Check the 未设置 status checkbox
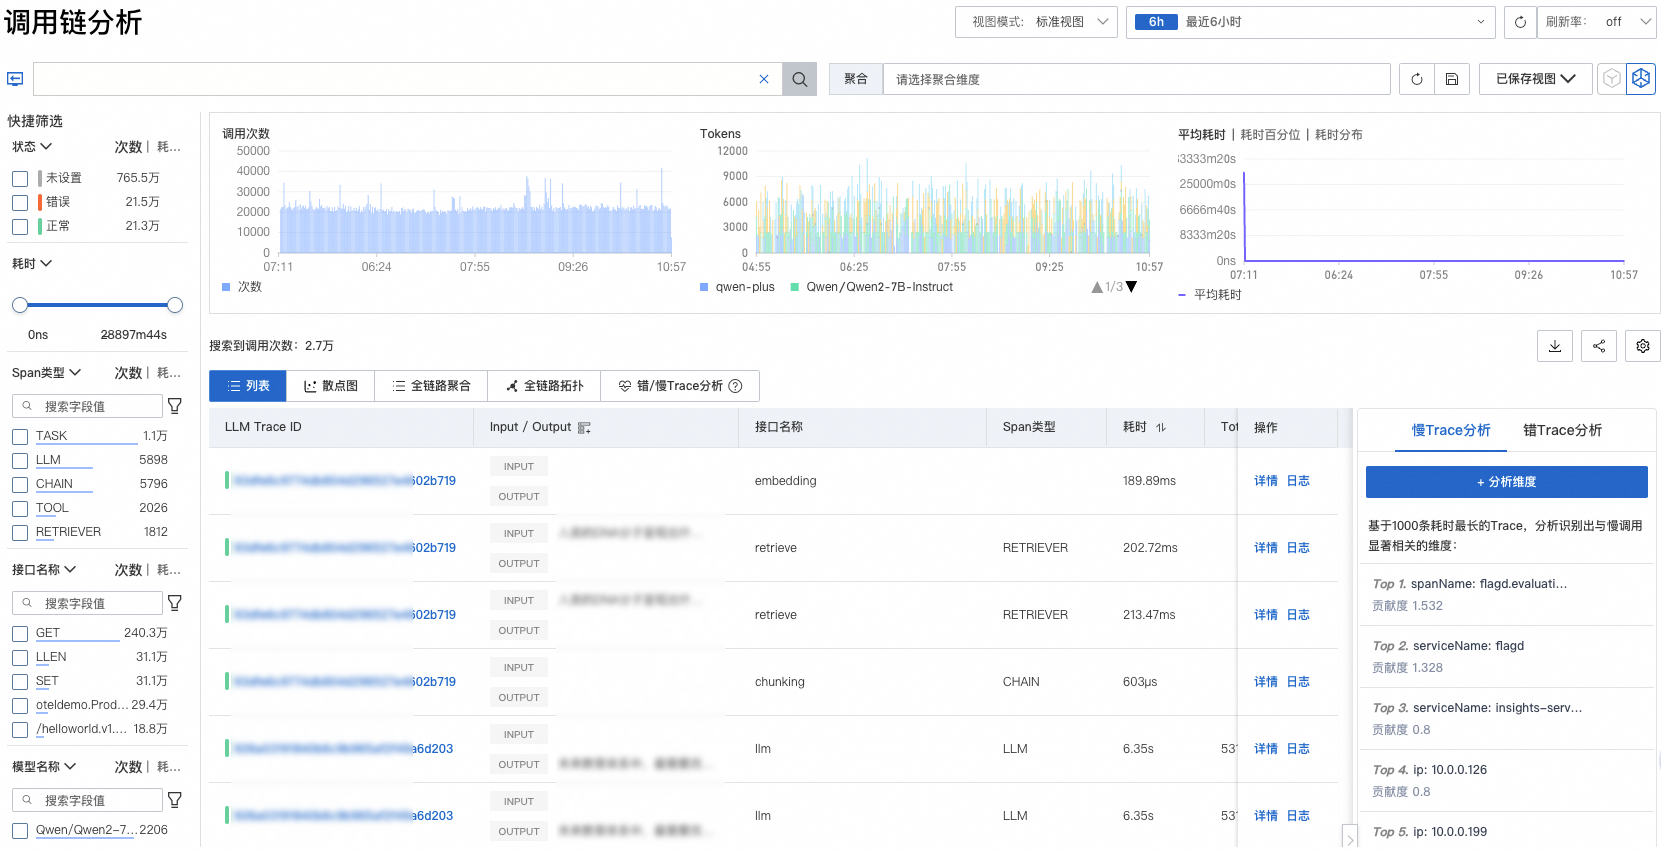Screen dimensions: 1661x852 (20, 179)
